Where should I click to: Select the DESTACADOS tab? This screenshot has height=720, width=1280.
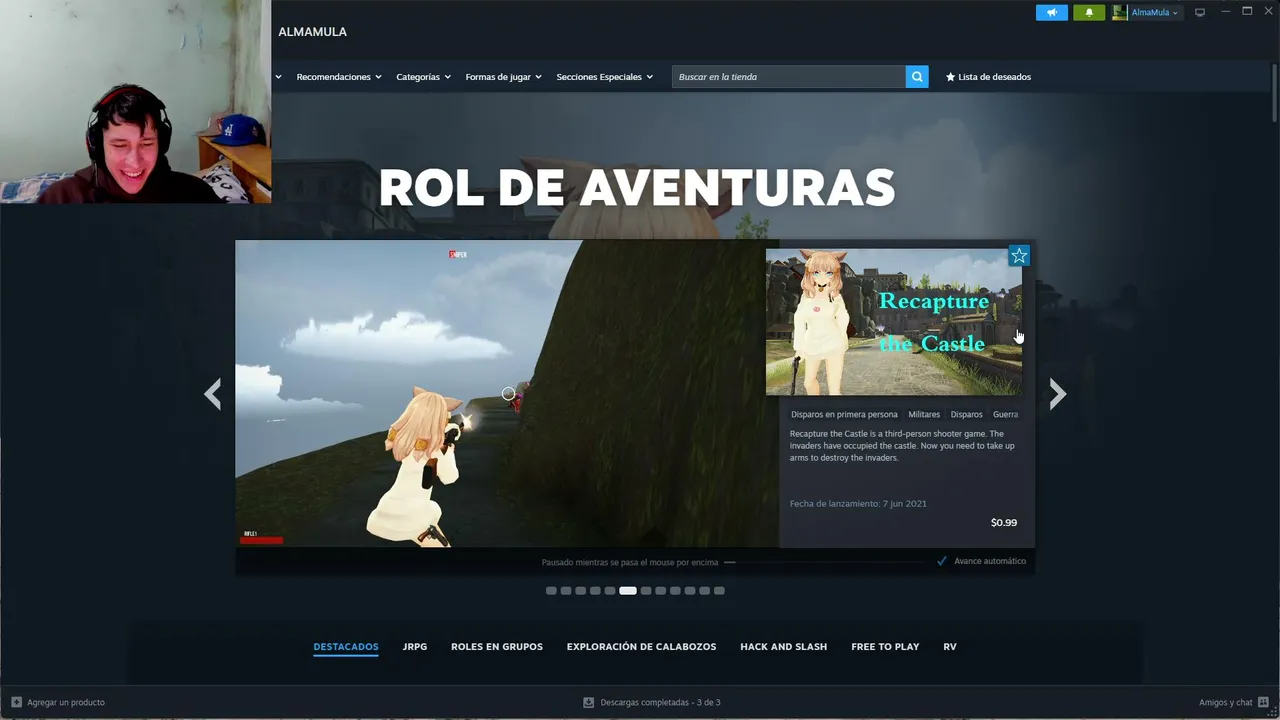point(346,647)
